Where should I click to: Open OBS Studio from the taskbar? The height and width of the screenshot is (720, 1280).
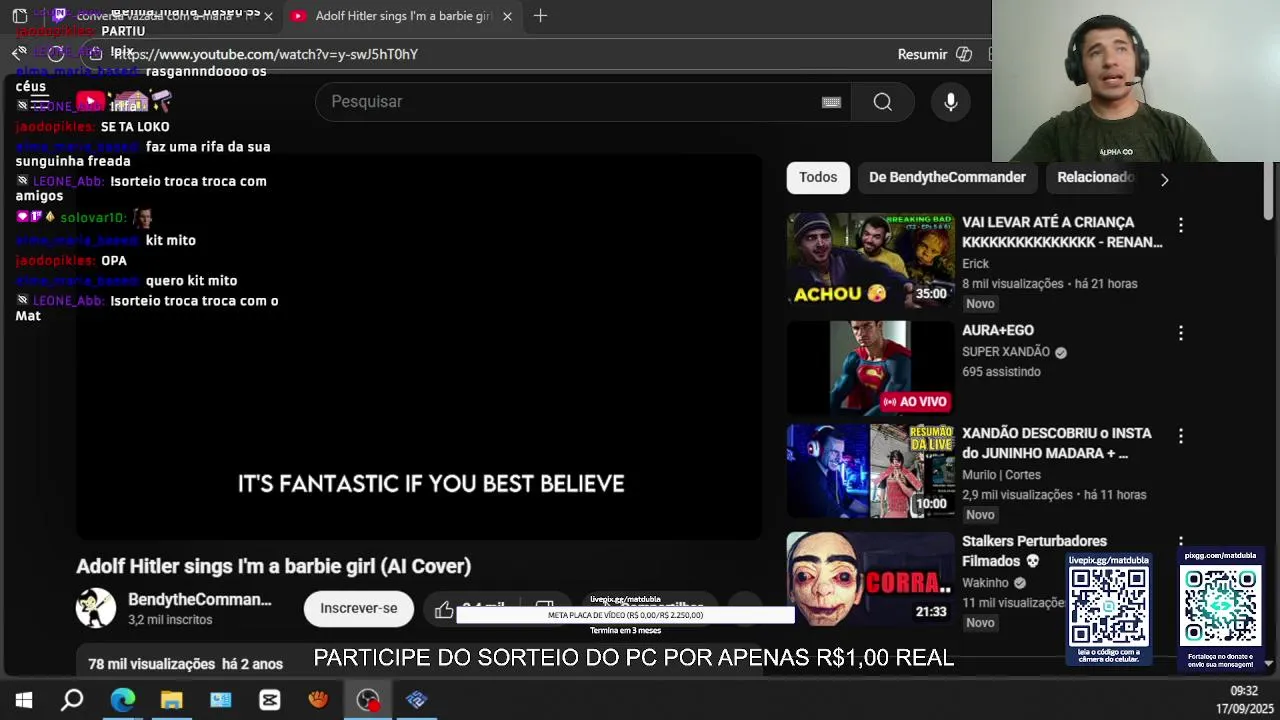[x=368, y=700]
